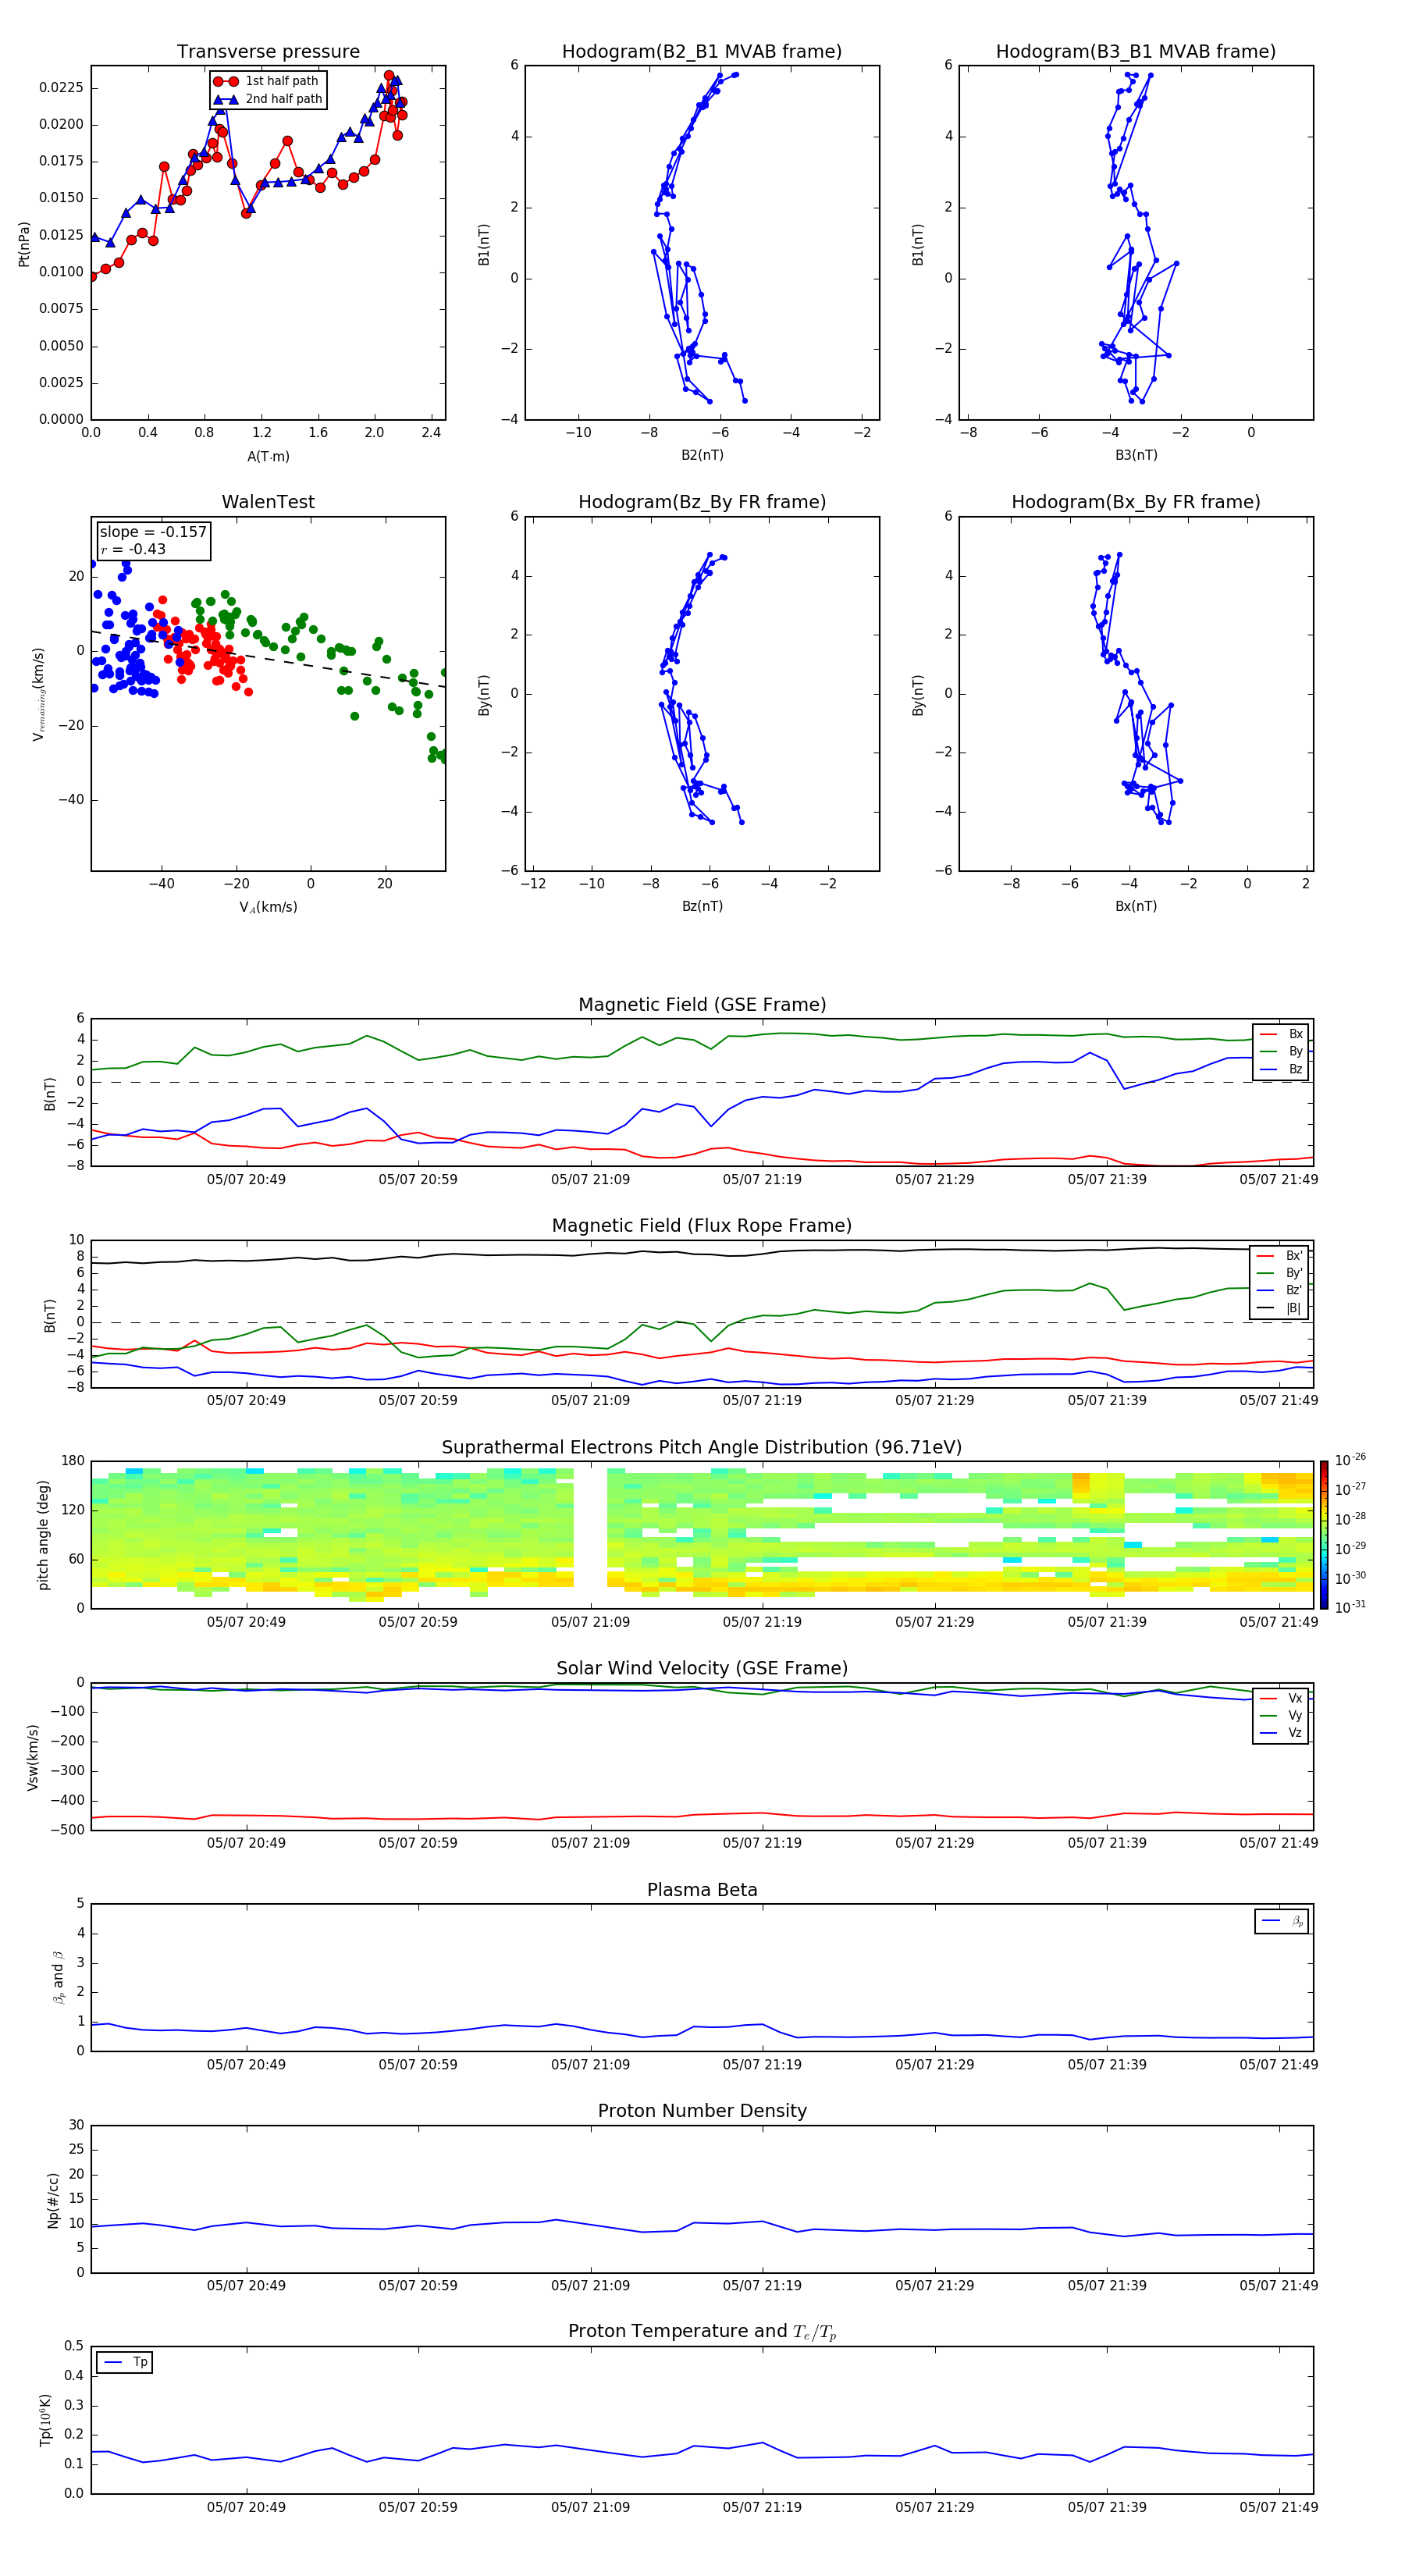Click the '10^-31' colorbar tick label
Screen dimensions: 1405x2576
click(1351, 1607)
